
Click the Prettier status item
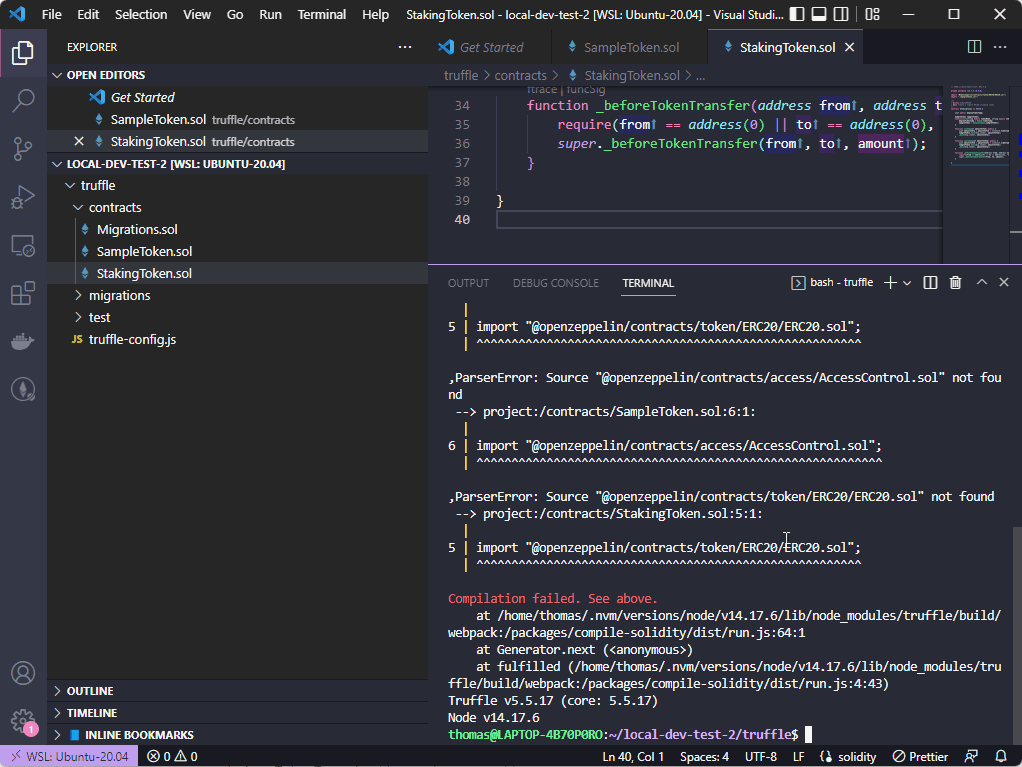(920, 757)
